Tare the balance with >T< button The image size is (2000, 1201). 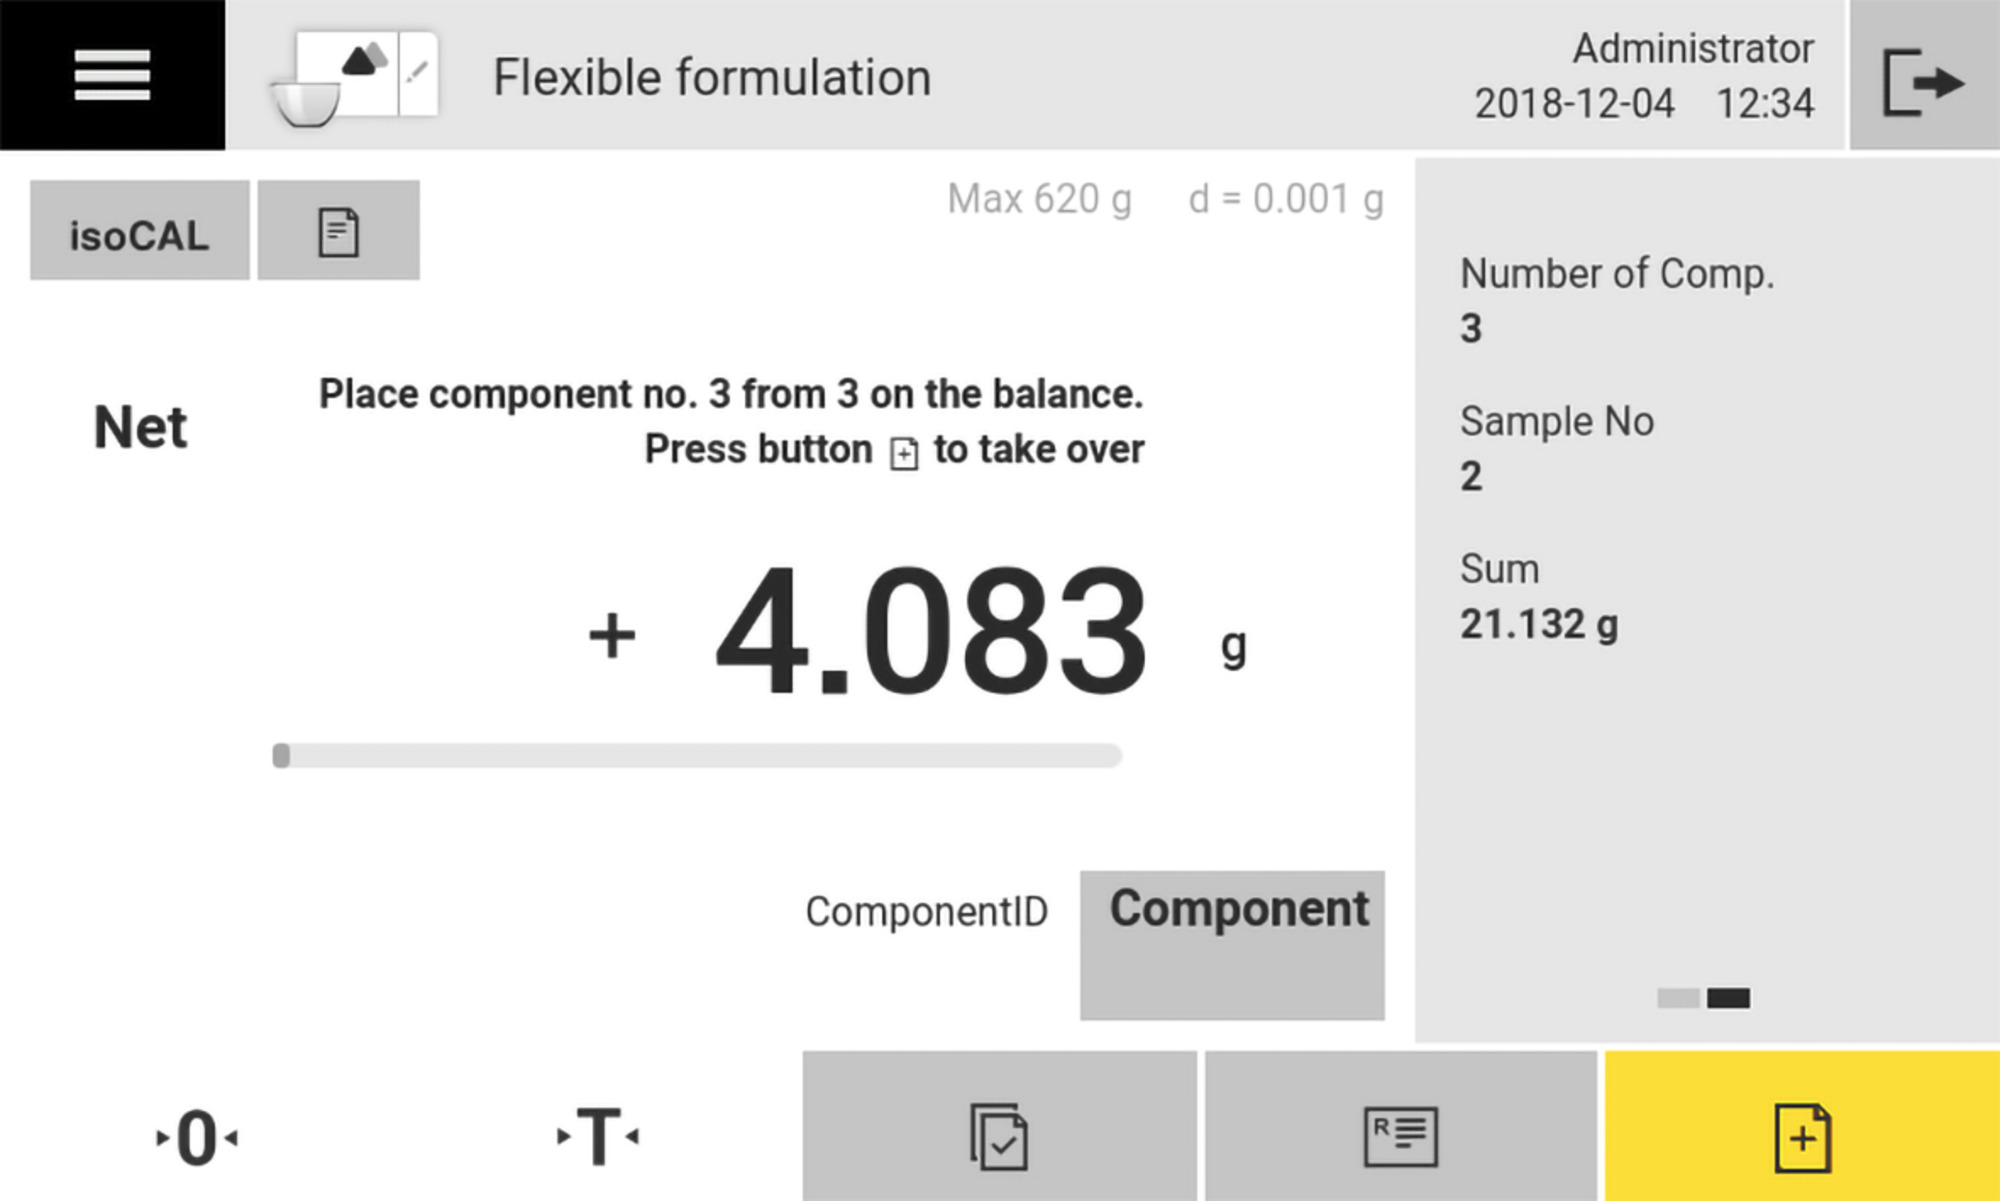pos(597,1135)
